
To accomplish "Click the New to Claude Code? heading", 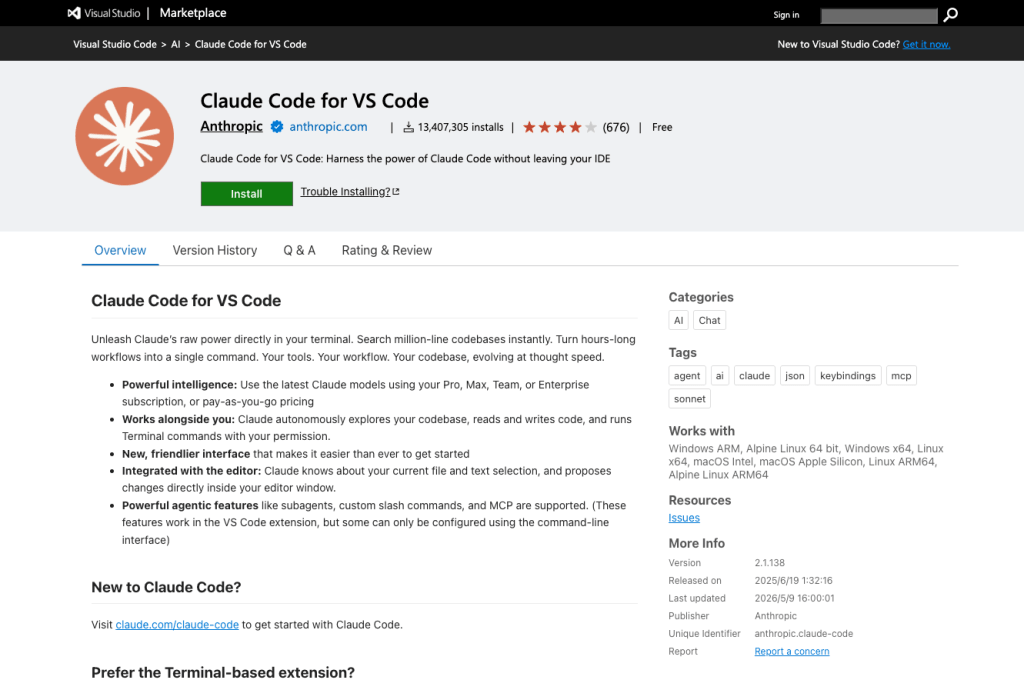I will pyautogui.click(x=166, y=587).
